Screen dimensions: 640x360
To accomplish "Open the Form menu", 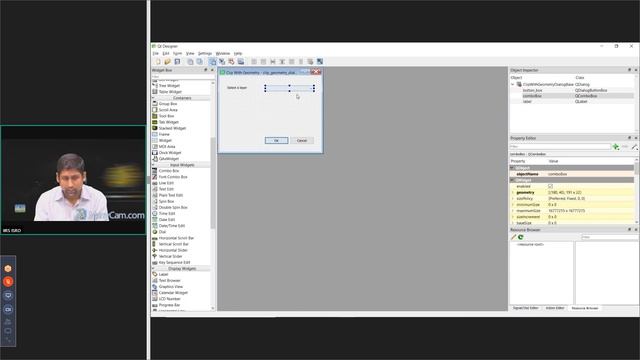I will pyautogui.click(x=177, y=53).
